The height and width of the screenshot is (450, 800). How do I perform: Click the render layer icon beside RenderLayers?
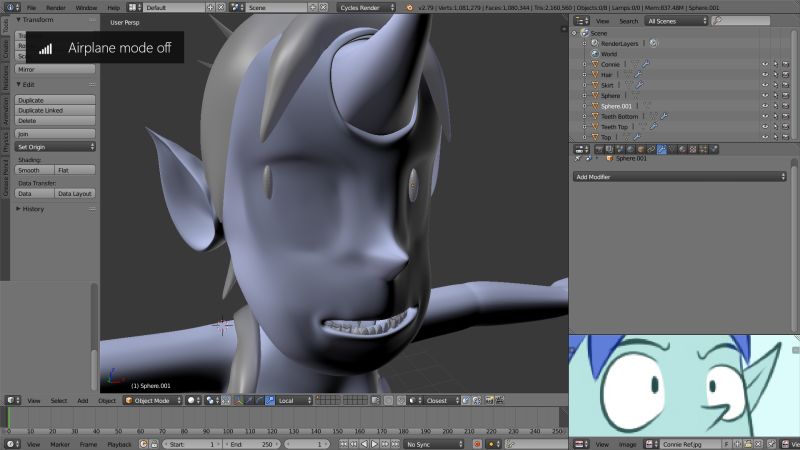click(653, 43)
